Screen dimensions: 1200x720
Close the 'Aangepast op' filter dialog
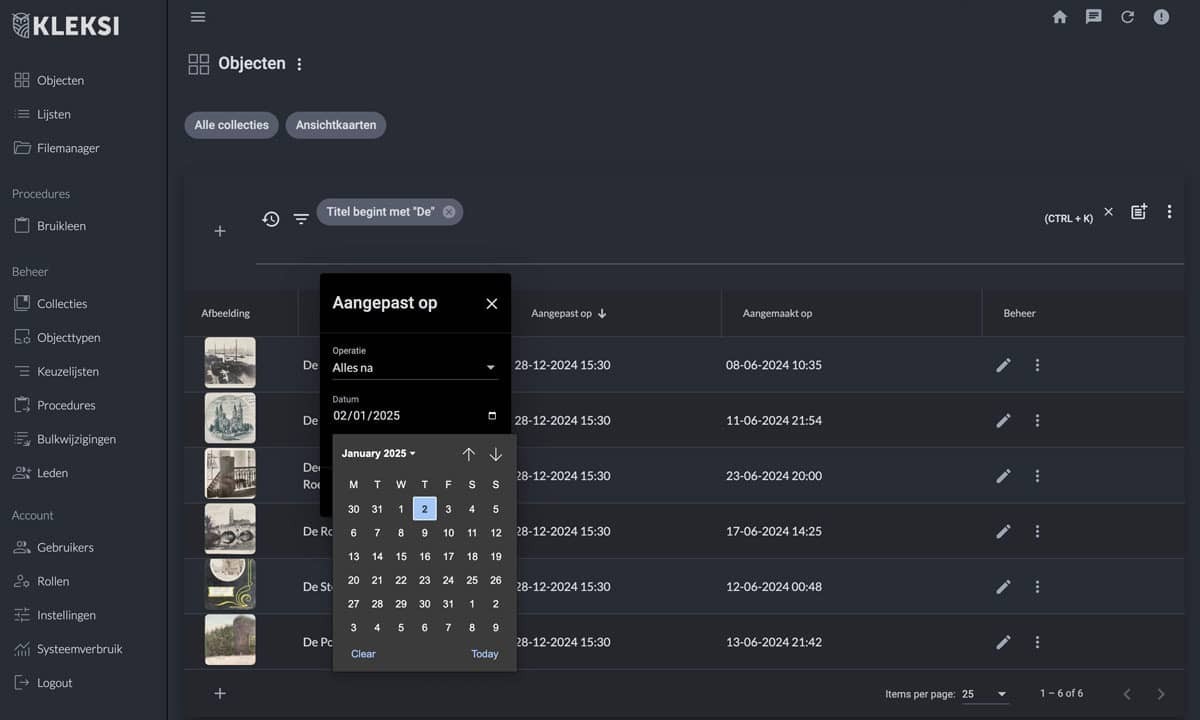pos(491,304)
